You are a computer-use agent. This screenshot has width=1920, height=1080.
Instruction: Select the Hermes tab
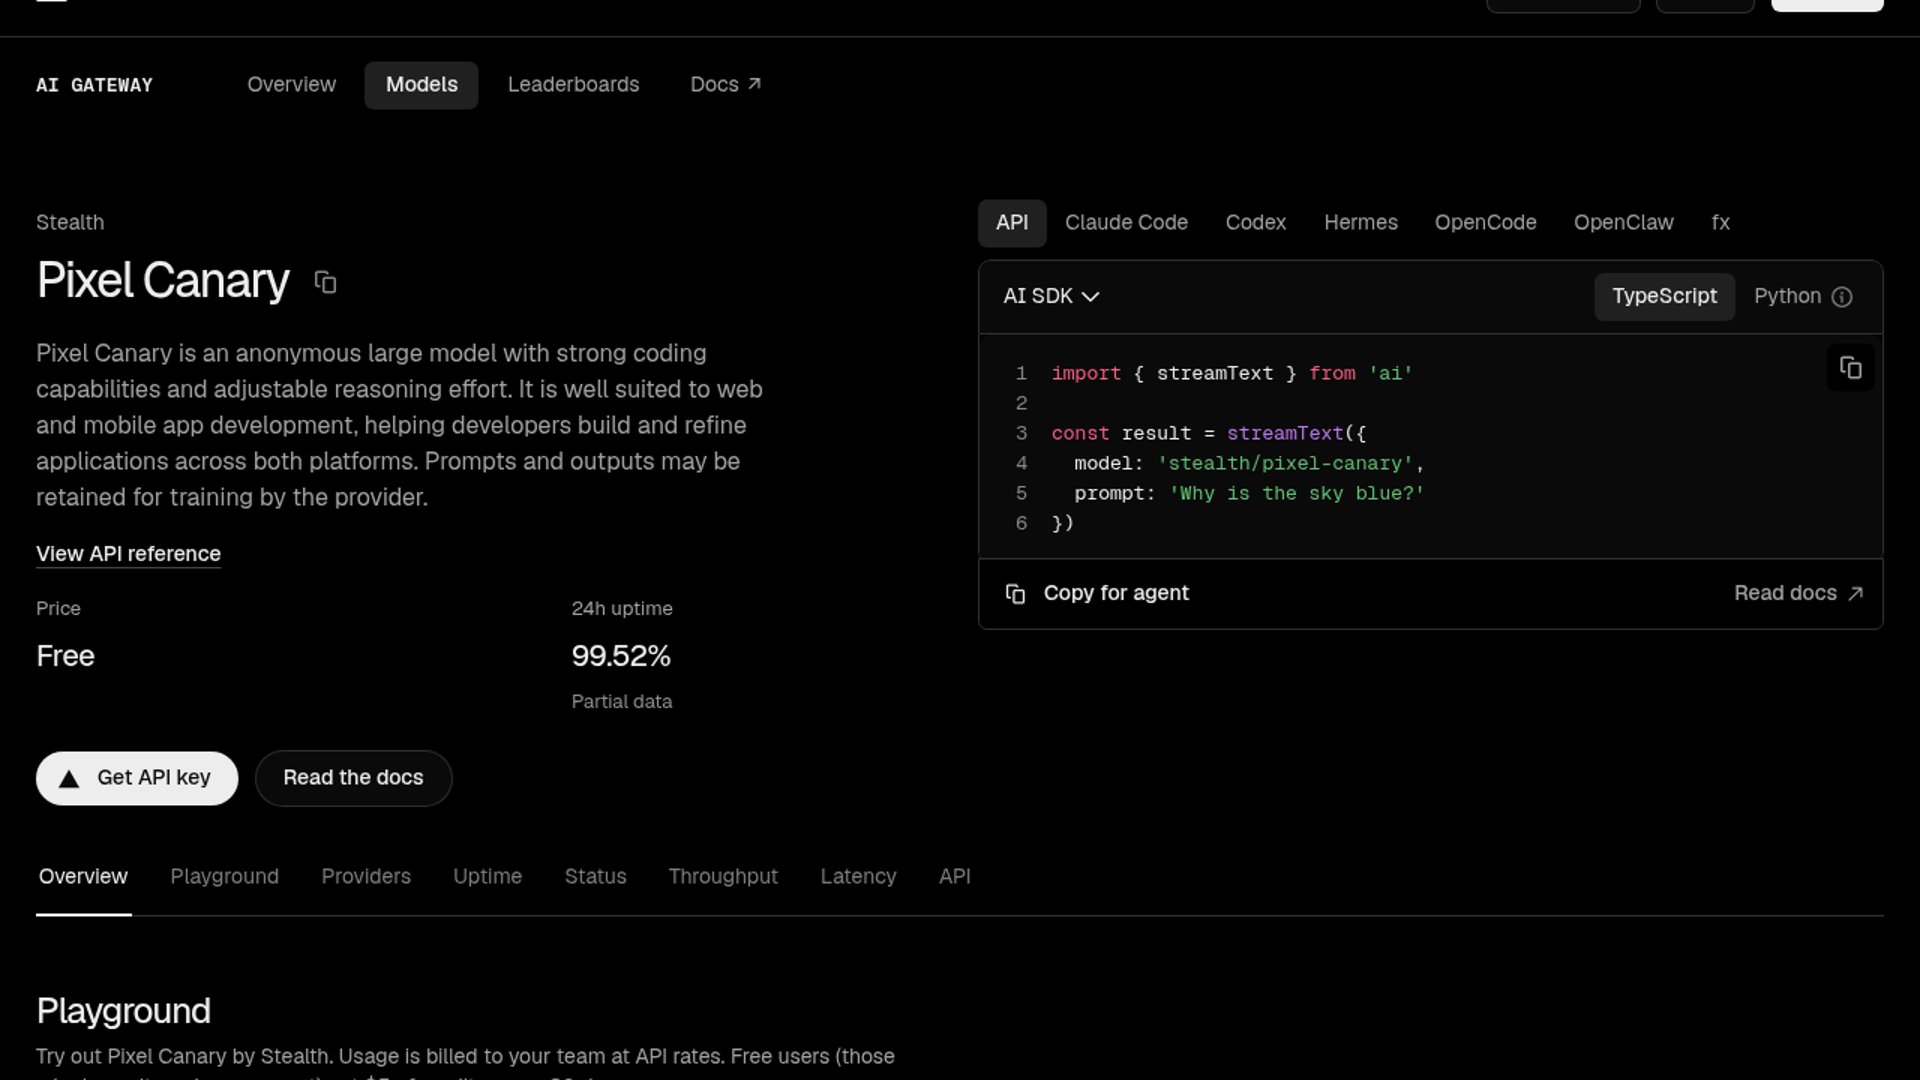tap(1360, 223)
